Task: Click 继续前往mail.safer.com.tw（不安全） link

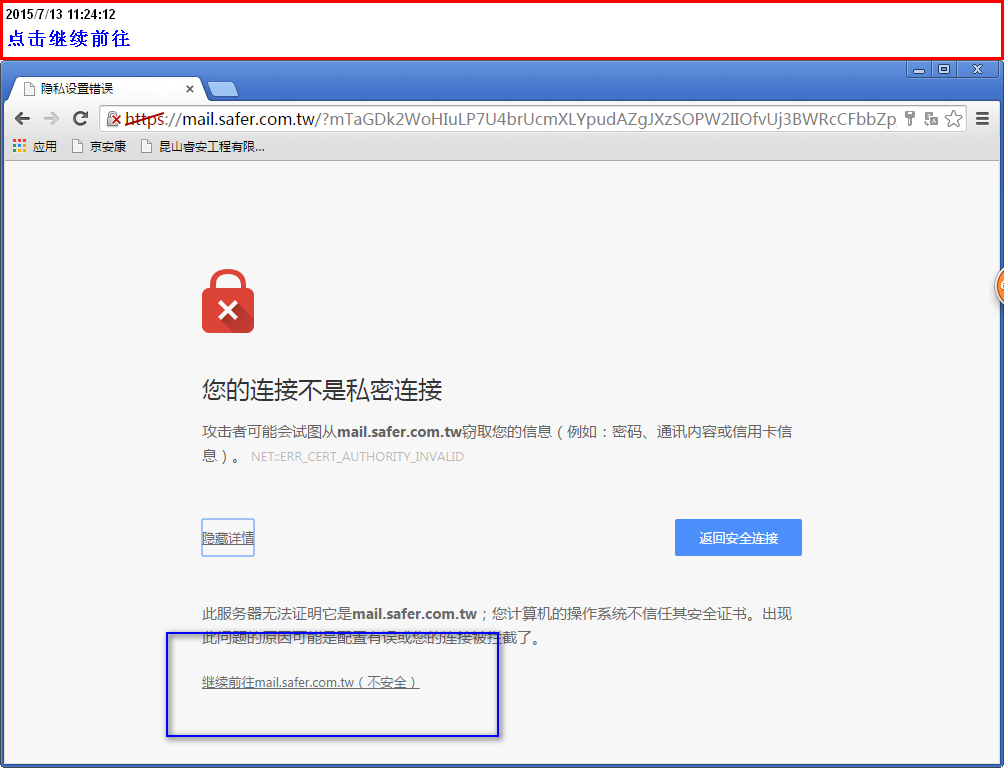Action: click(x=311, y=683)
